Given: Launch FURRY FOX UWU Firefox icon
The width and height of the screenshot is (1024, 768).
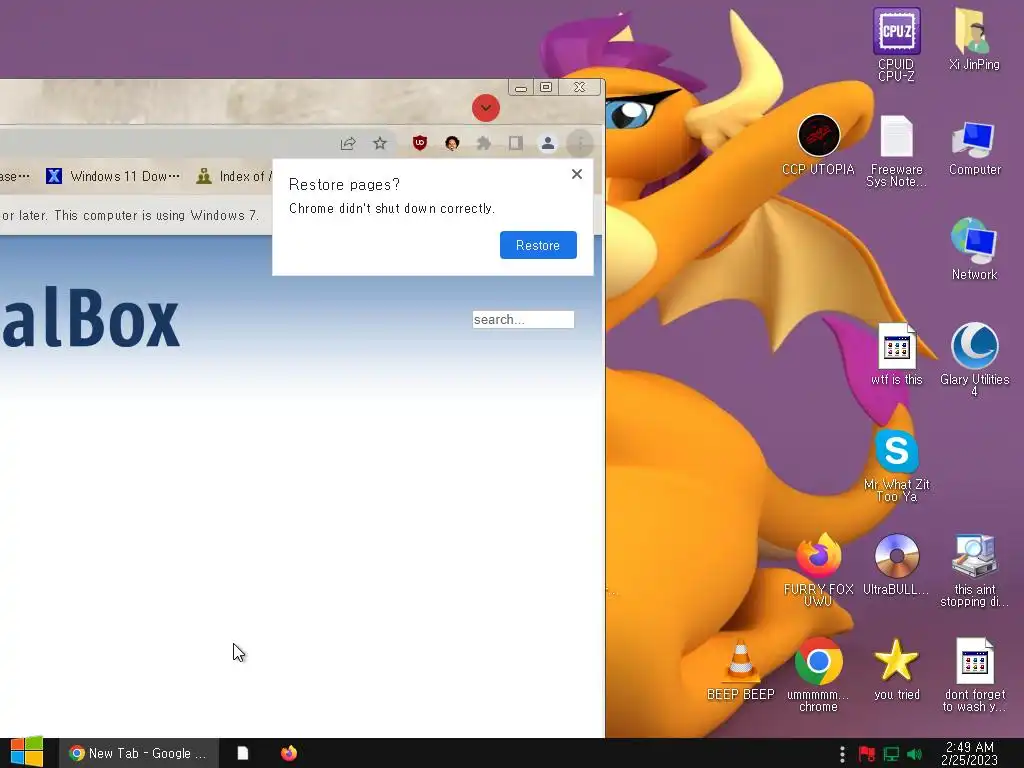Looking at the screenshot, I should (818, 570).
